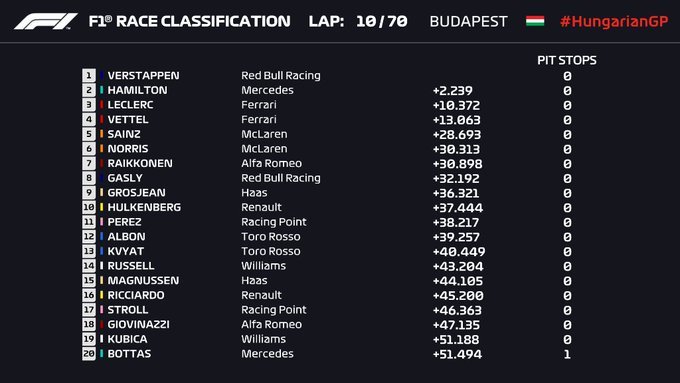
Task: Click the F1 logo
Action: pos(46,21)
